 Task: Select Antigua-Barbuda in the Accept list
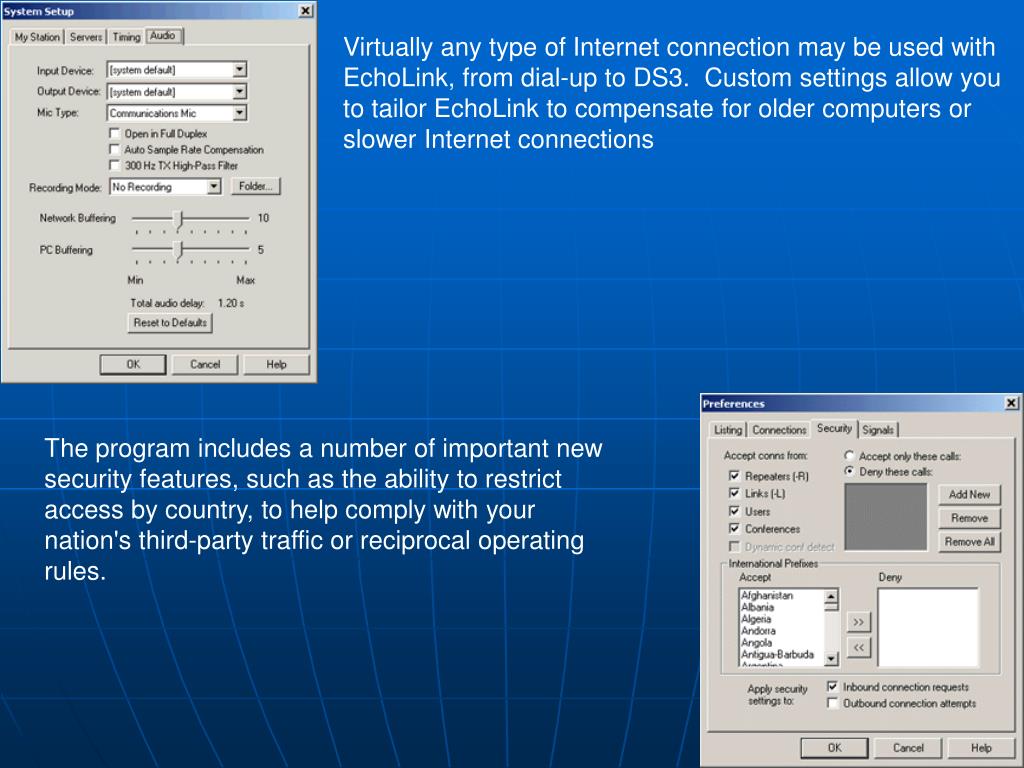[777, 654]
